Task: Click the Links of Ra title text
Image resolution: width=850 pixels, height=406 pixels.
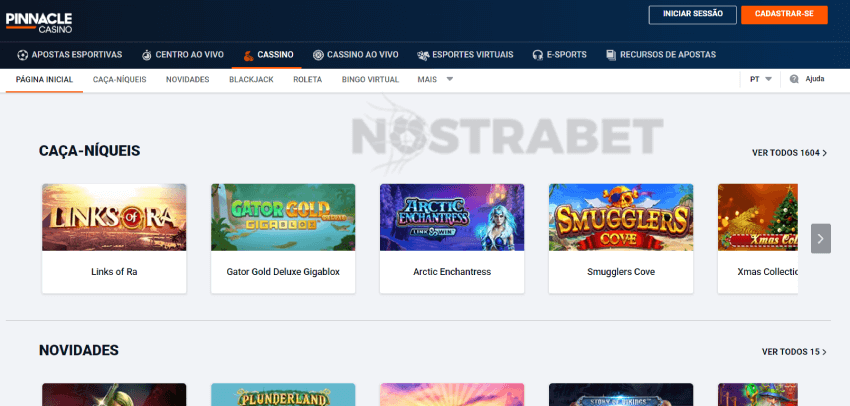Action: (114, 272)
